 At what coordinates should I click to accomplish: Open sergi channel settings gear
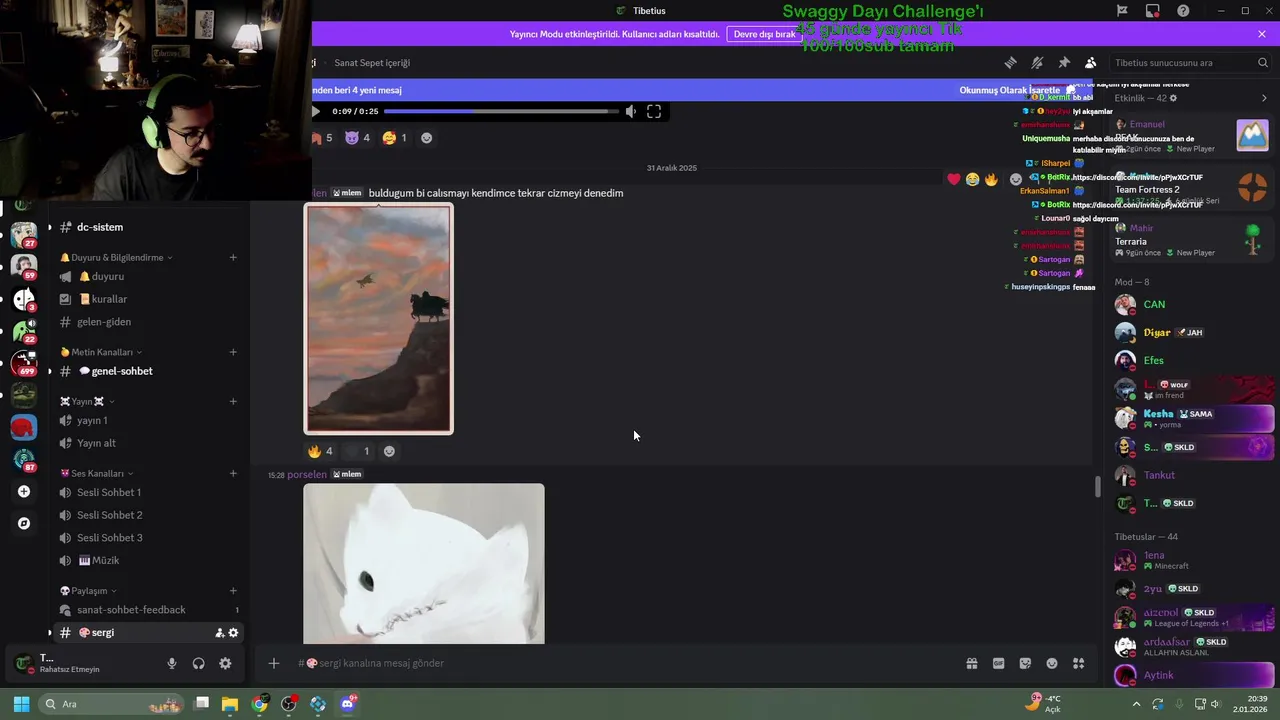pyautogui.click(x=234, y=633)
